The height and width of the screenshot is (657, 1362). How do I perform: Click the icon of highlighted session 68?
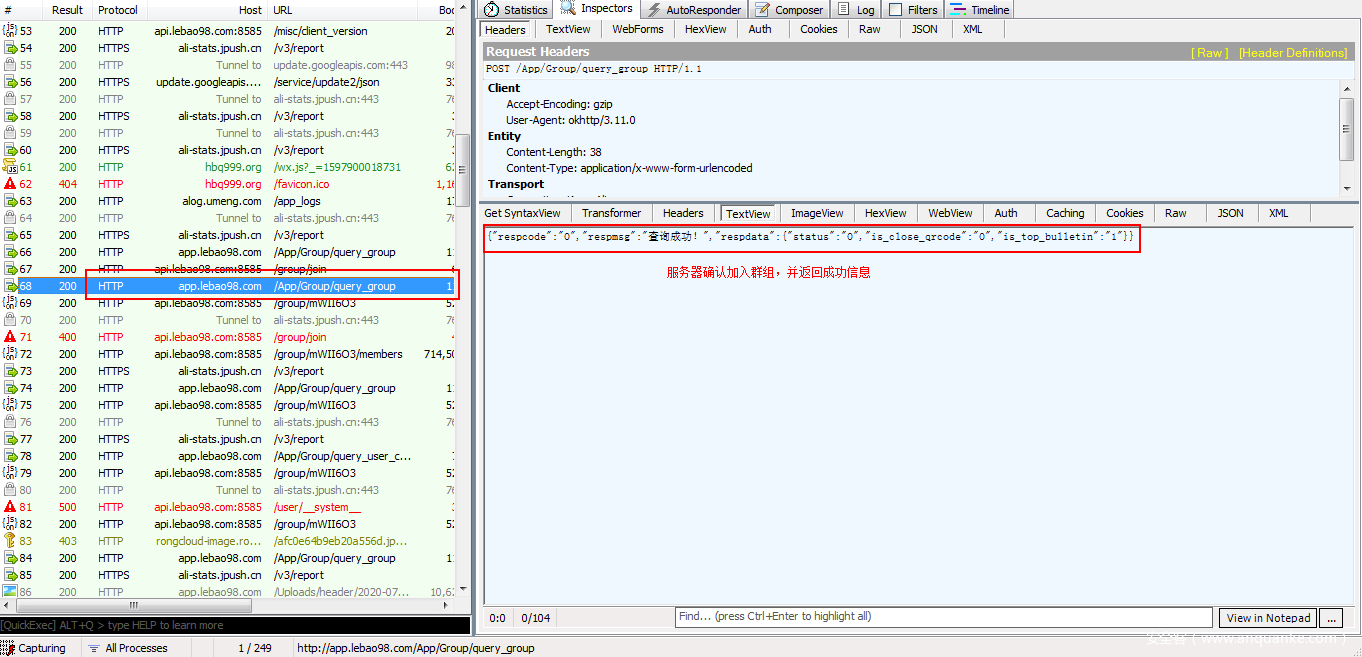pos(10,286)
